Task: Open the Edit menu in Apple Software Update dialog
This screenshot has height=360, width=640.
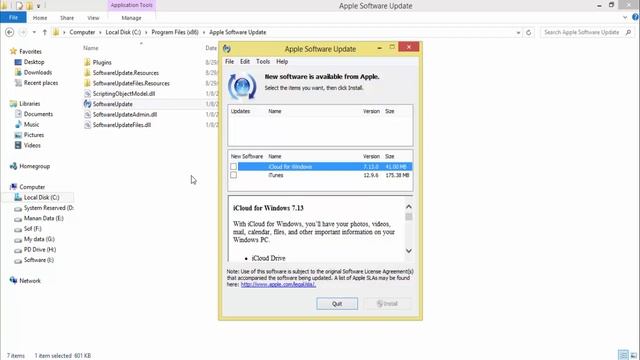Action: pos(244,62)
